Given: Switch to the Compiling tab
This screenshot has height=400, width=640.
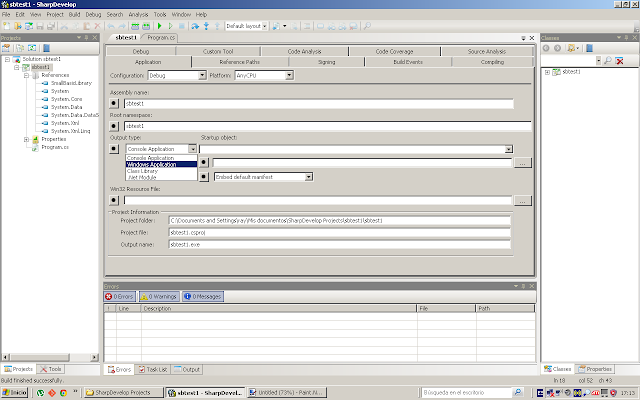Looking at the screenshot, I should pyautogui.click(x=492, y=62).
